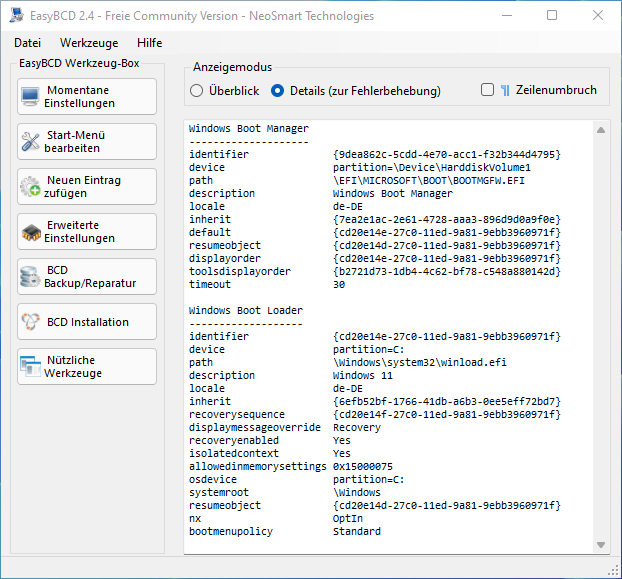This screenshot has height=579, width=622.
Task: Click the path value \Windows\system32\winload.efi
Action: click(420, 362)
